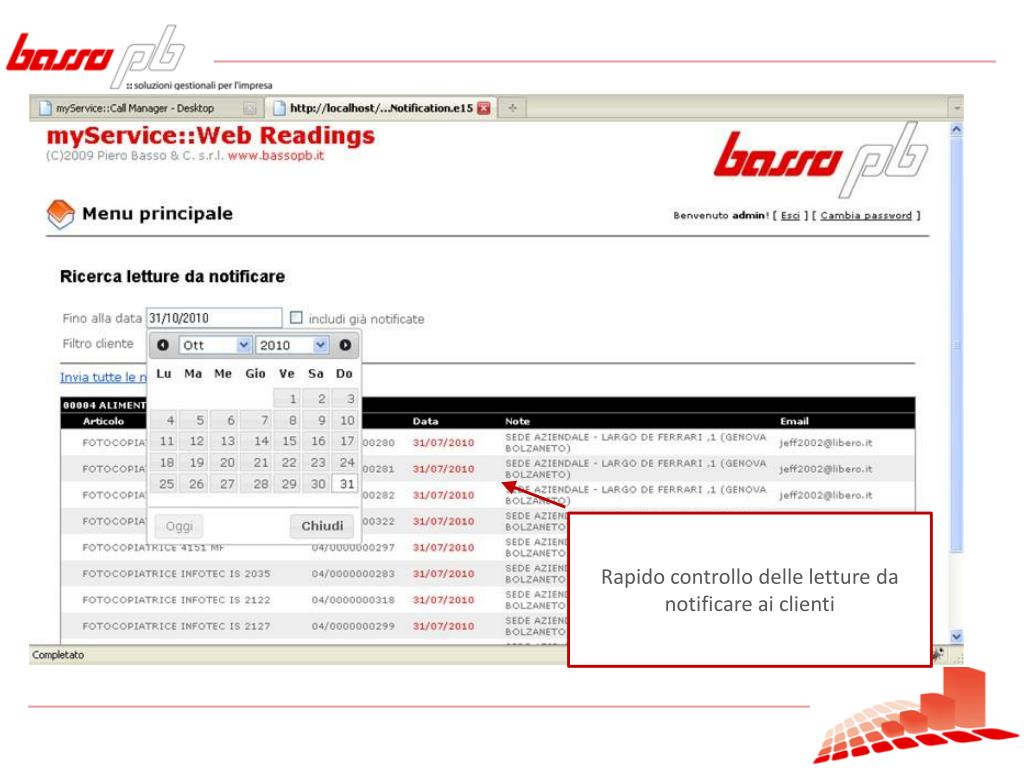Click the Oggi button in calendar
This screenshot has height=768, width=1024.
point(179,526)
